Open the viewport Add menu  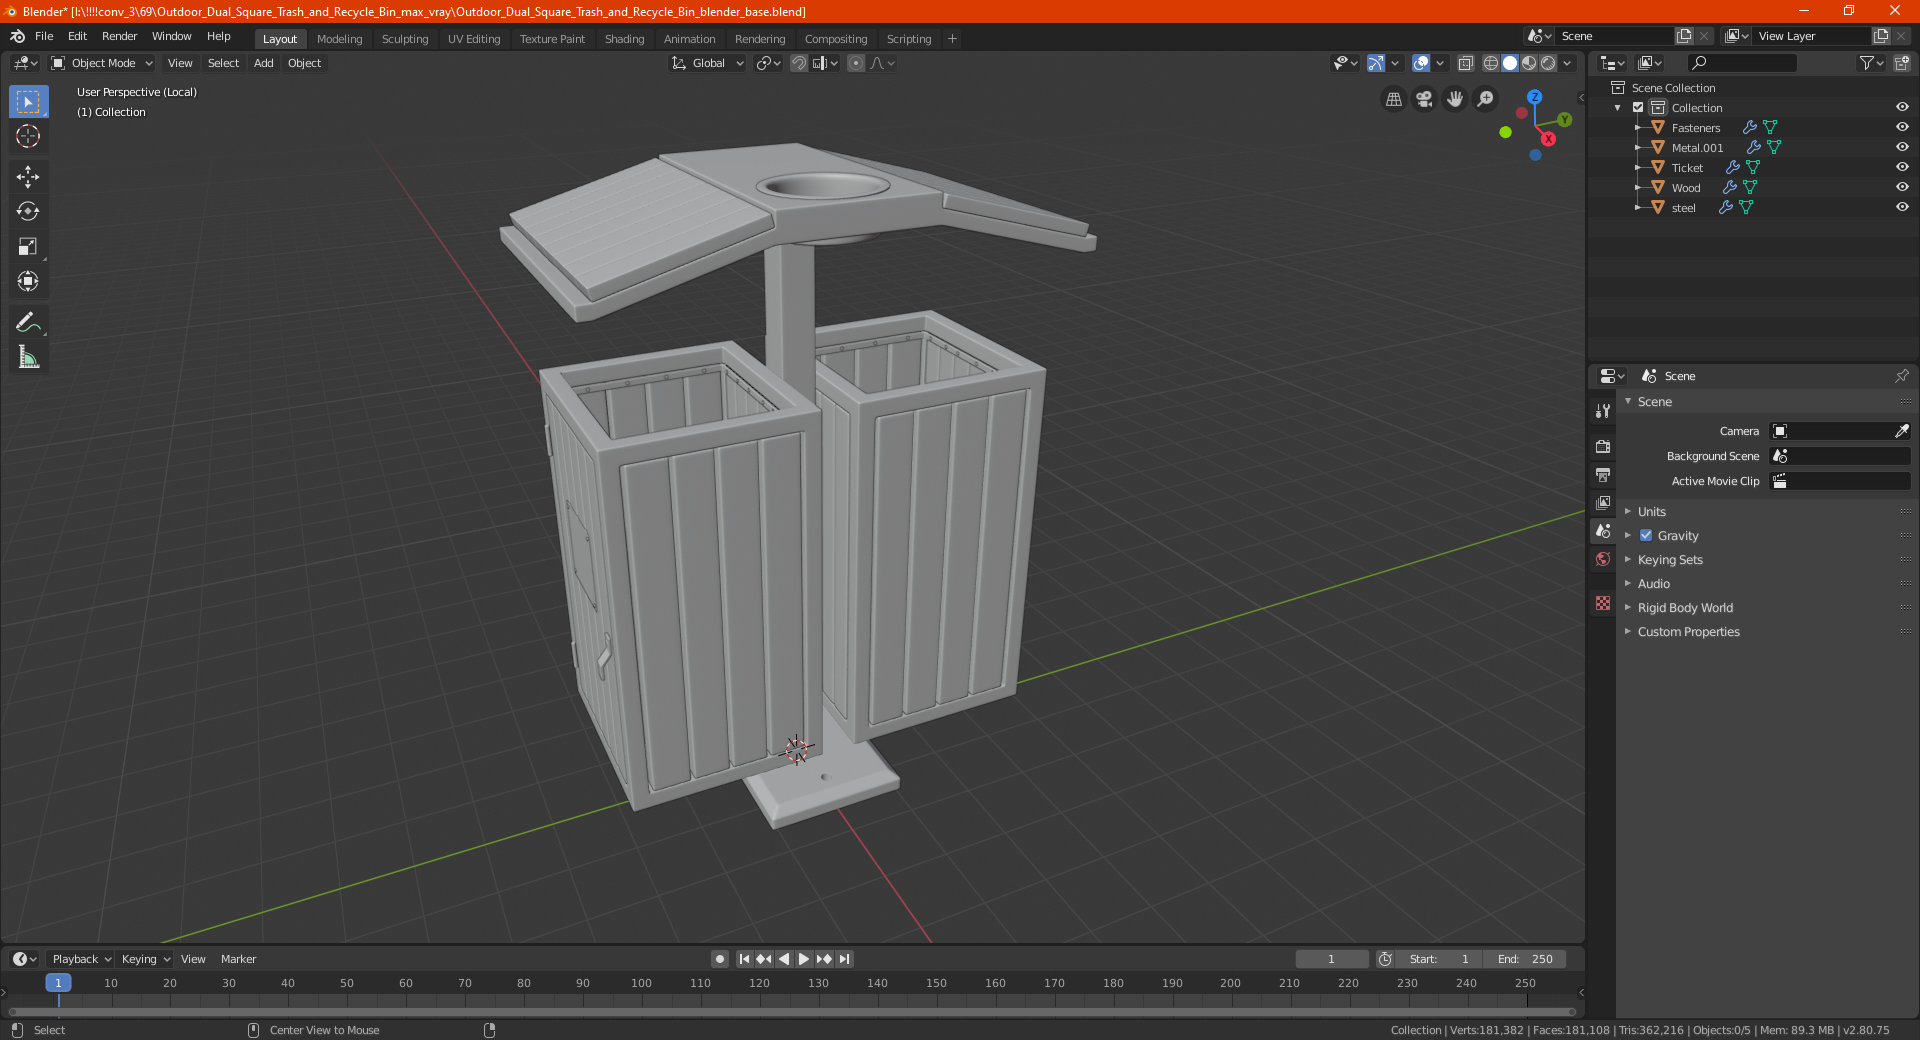coord(263,63)
